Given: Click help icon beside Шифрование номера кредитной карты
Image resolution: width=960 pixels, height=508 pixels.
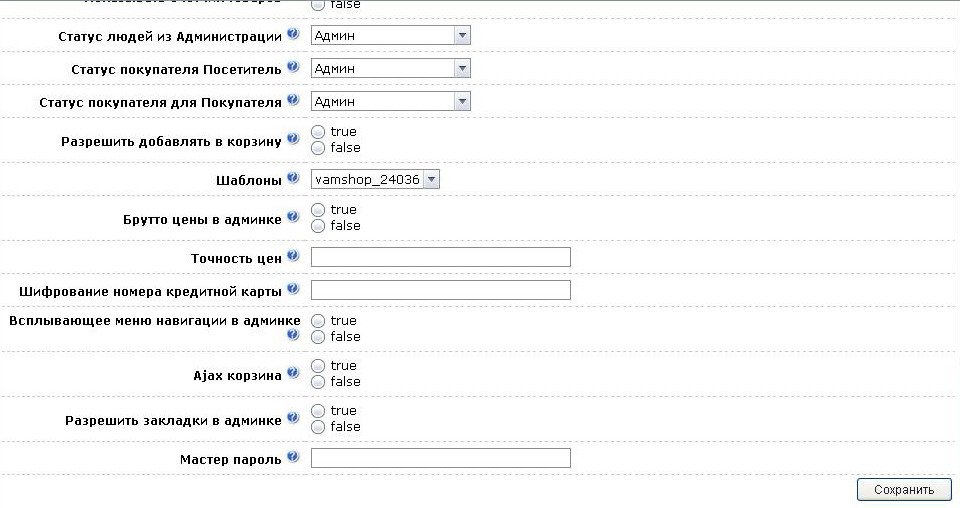Looking at the screenshot, I should click(x=293, y=288).
